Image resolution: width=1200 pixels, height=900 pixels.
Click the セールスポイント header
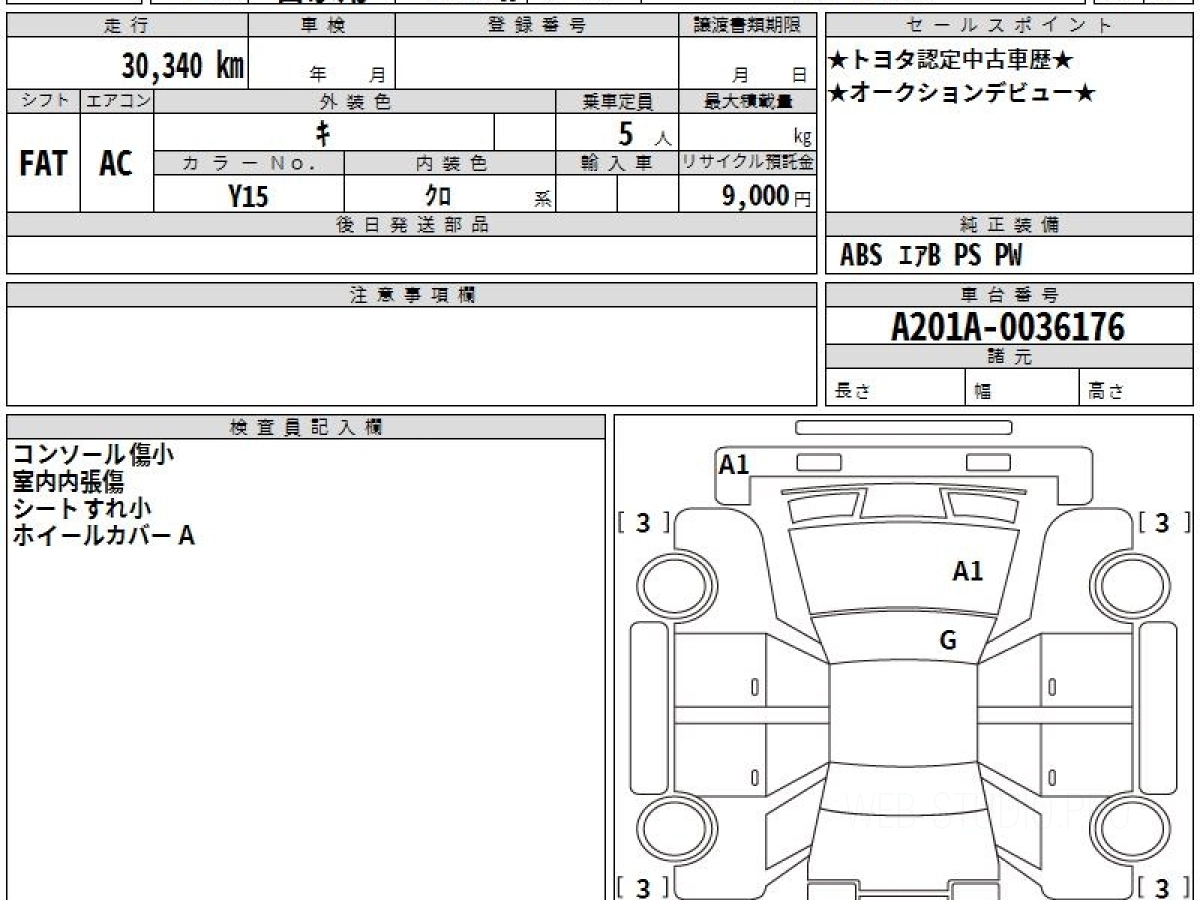(x=1009, y=26)
